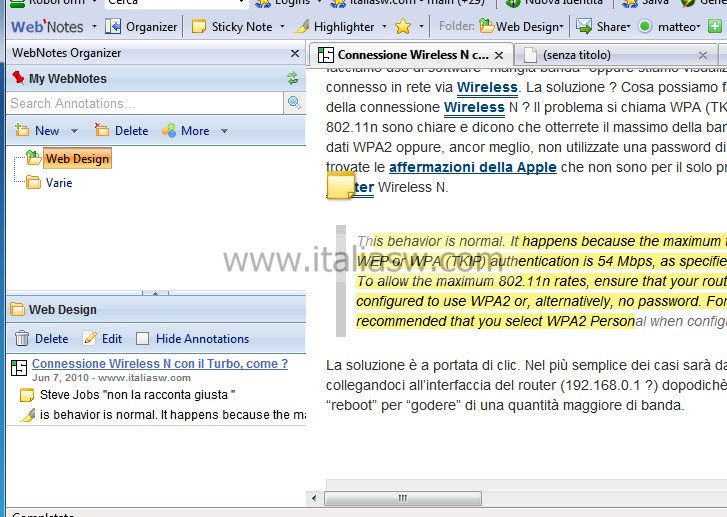Open the yellow sticky note on page
This screenshot has height=517, width=727.
(x=341, y=186)
